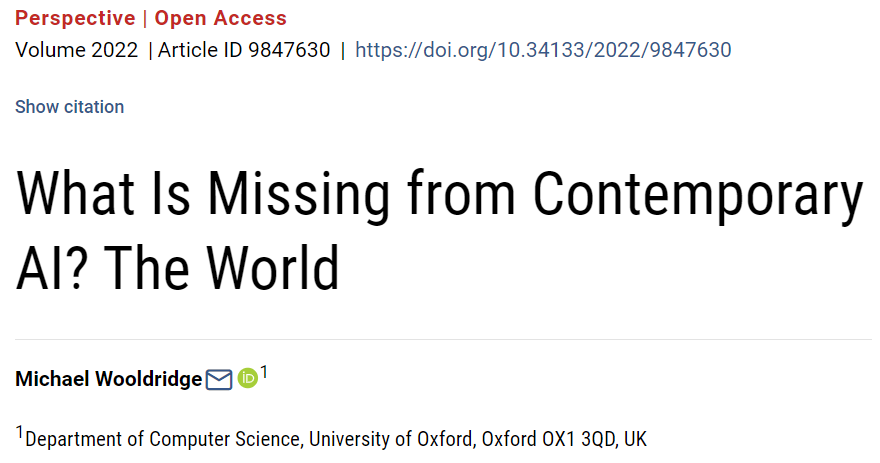The width and height of the screenshot is (880, 463).
Task: Click the superscript 1 after the ORCID icon
Action: coord(264,373)
